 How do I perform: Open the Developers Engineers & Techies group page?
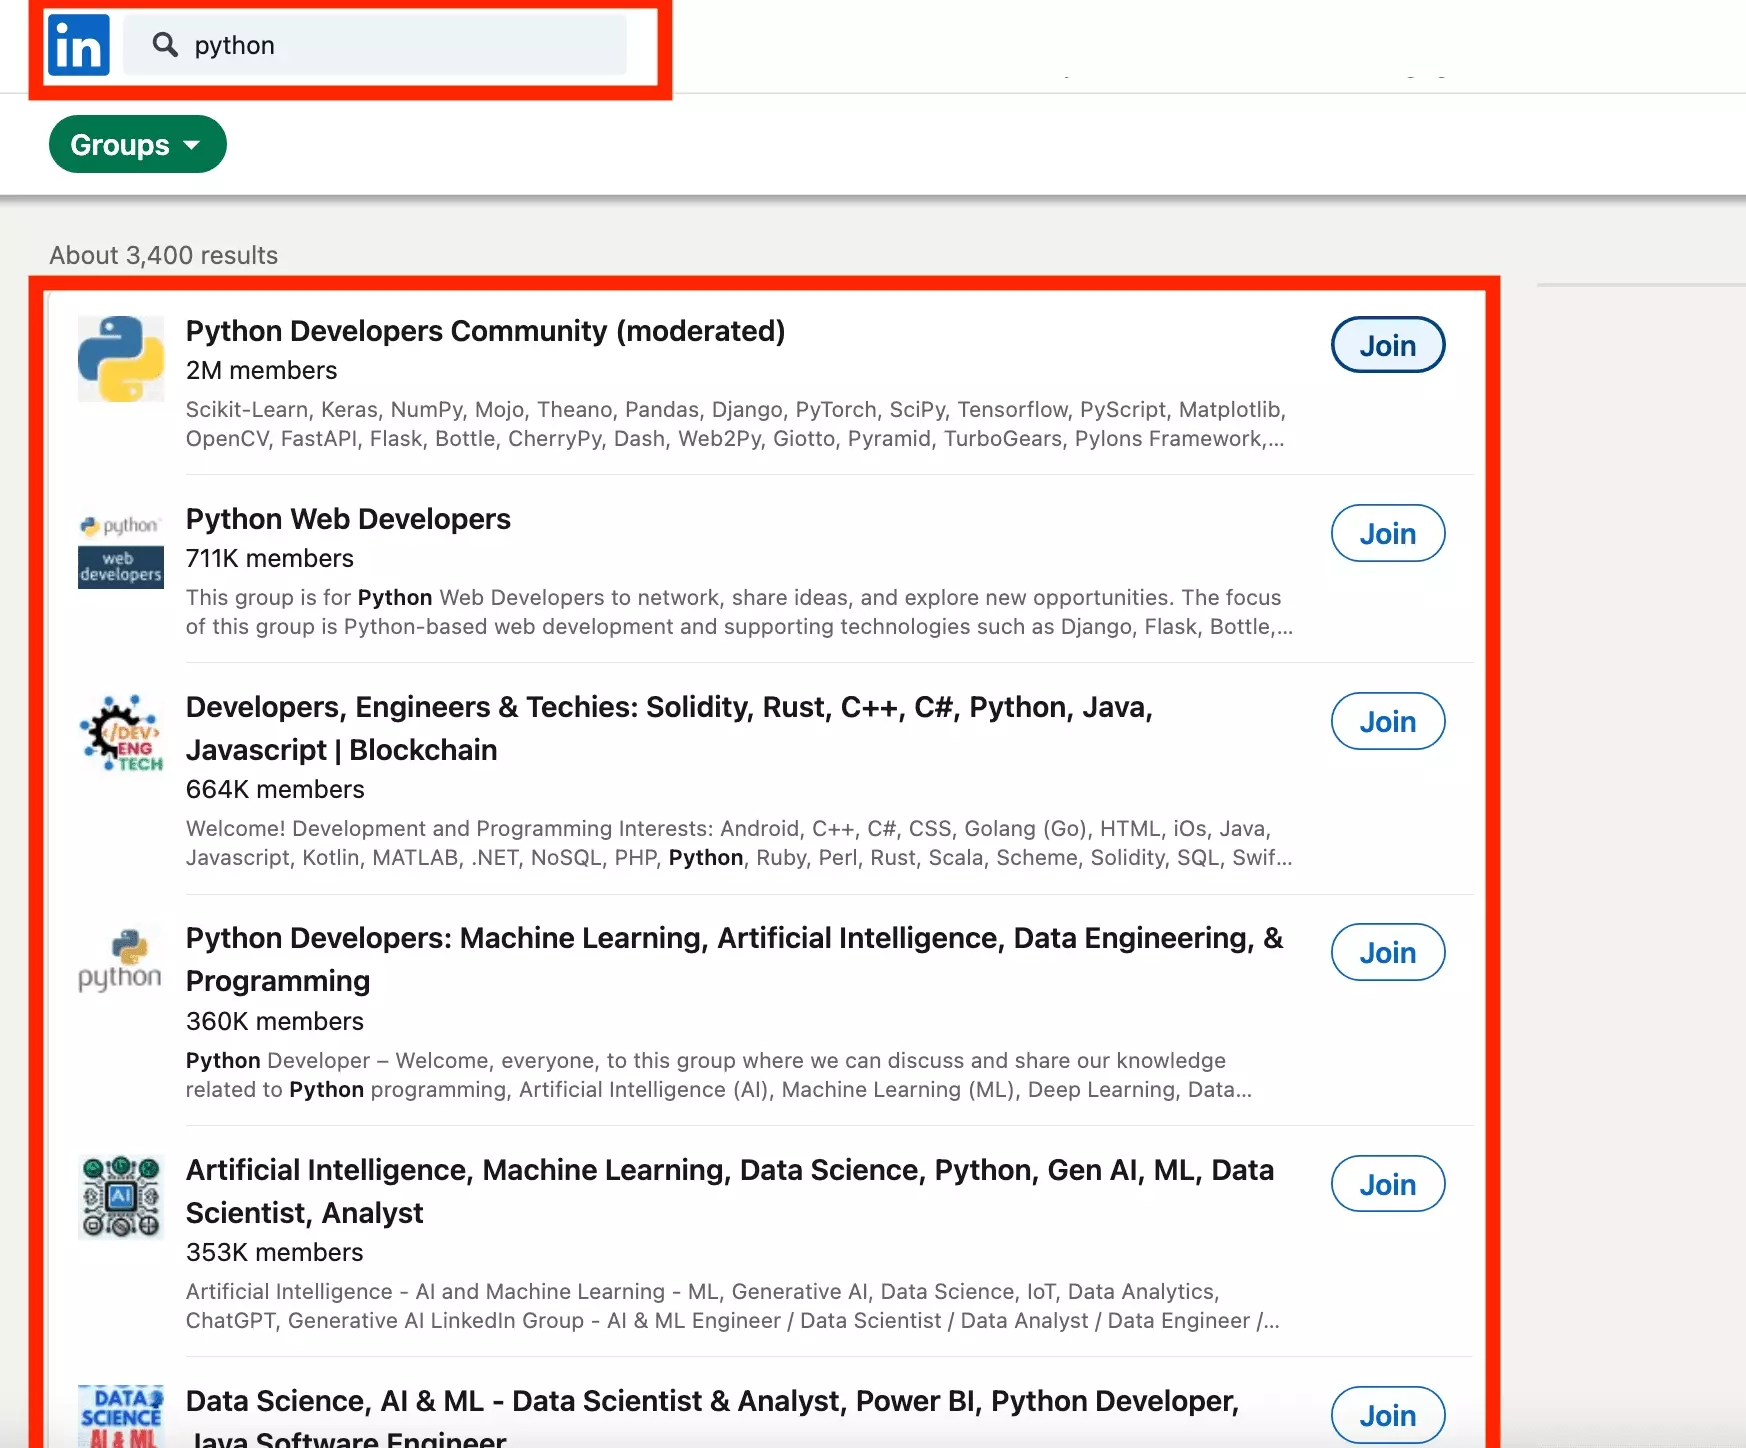(x=669, y=707)
